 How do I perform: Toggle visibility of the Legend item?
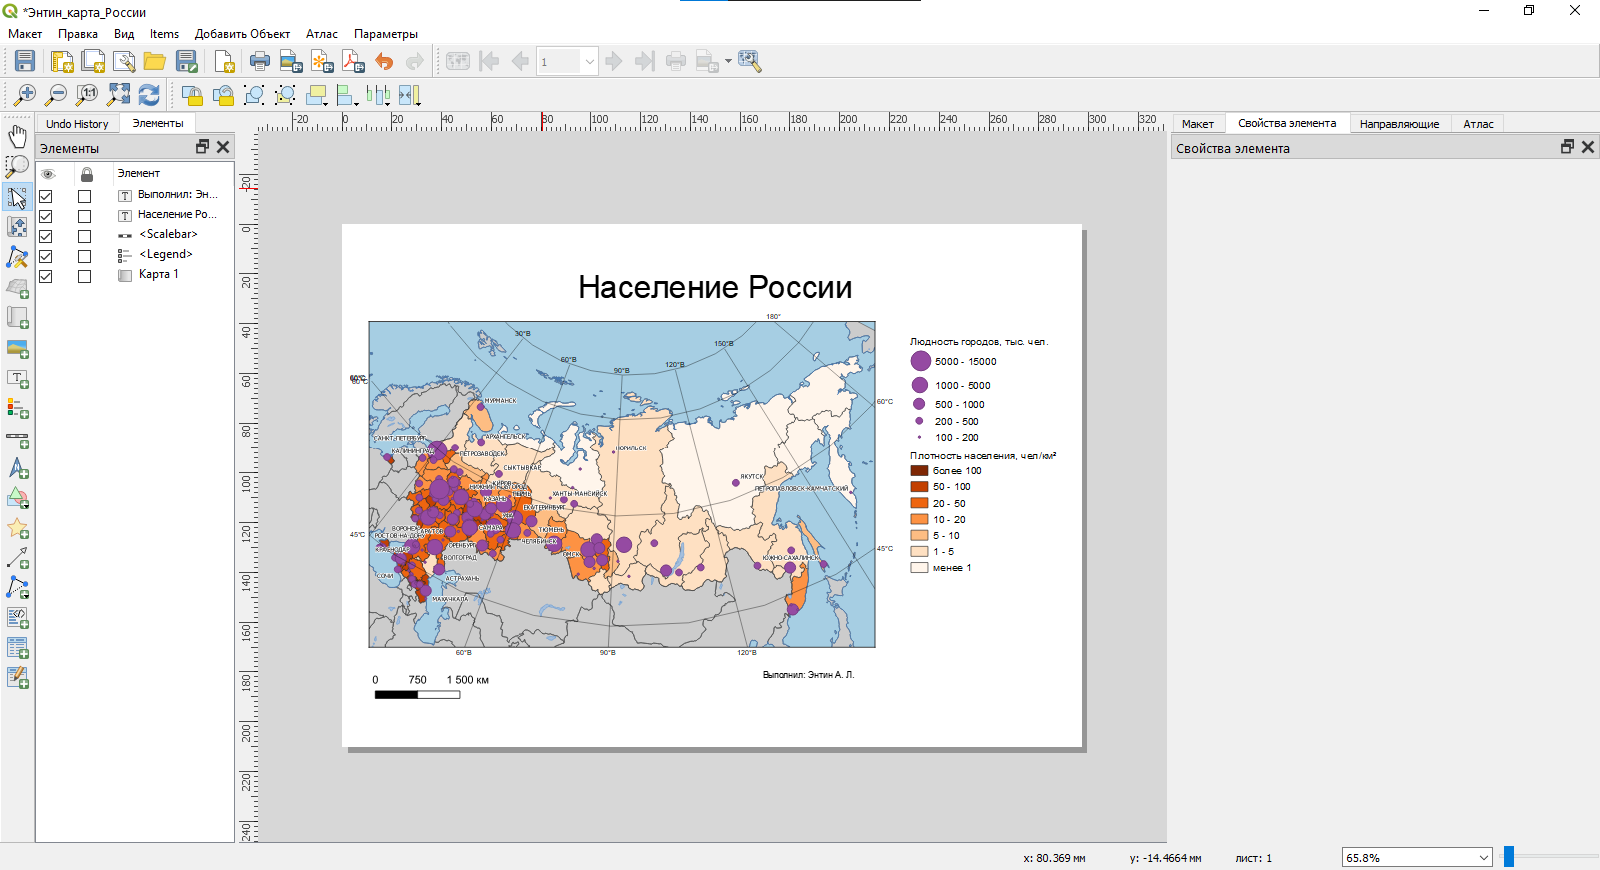tap(46, 256)
